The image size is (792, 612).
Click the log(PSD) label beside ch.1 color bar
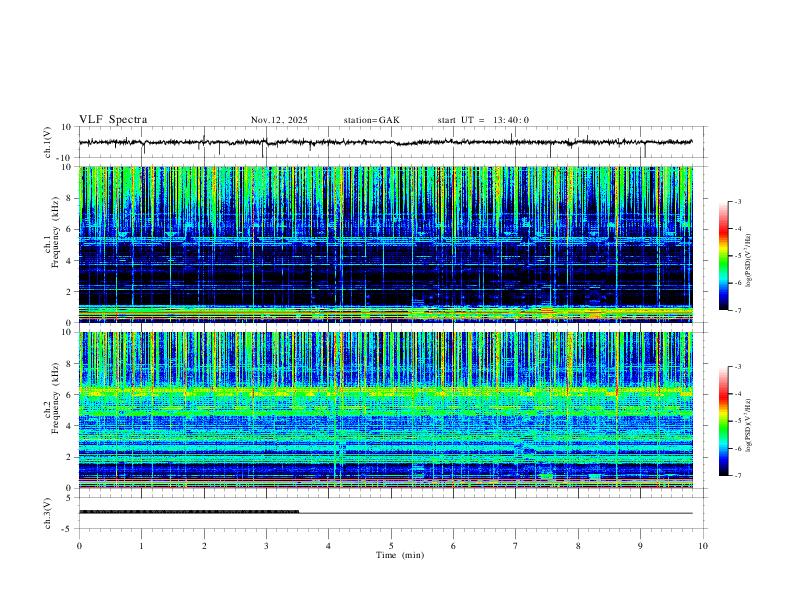tap(749, 261)
